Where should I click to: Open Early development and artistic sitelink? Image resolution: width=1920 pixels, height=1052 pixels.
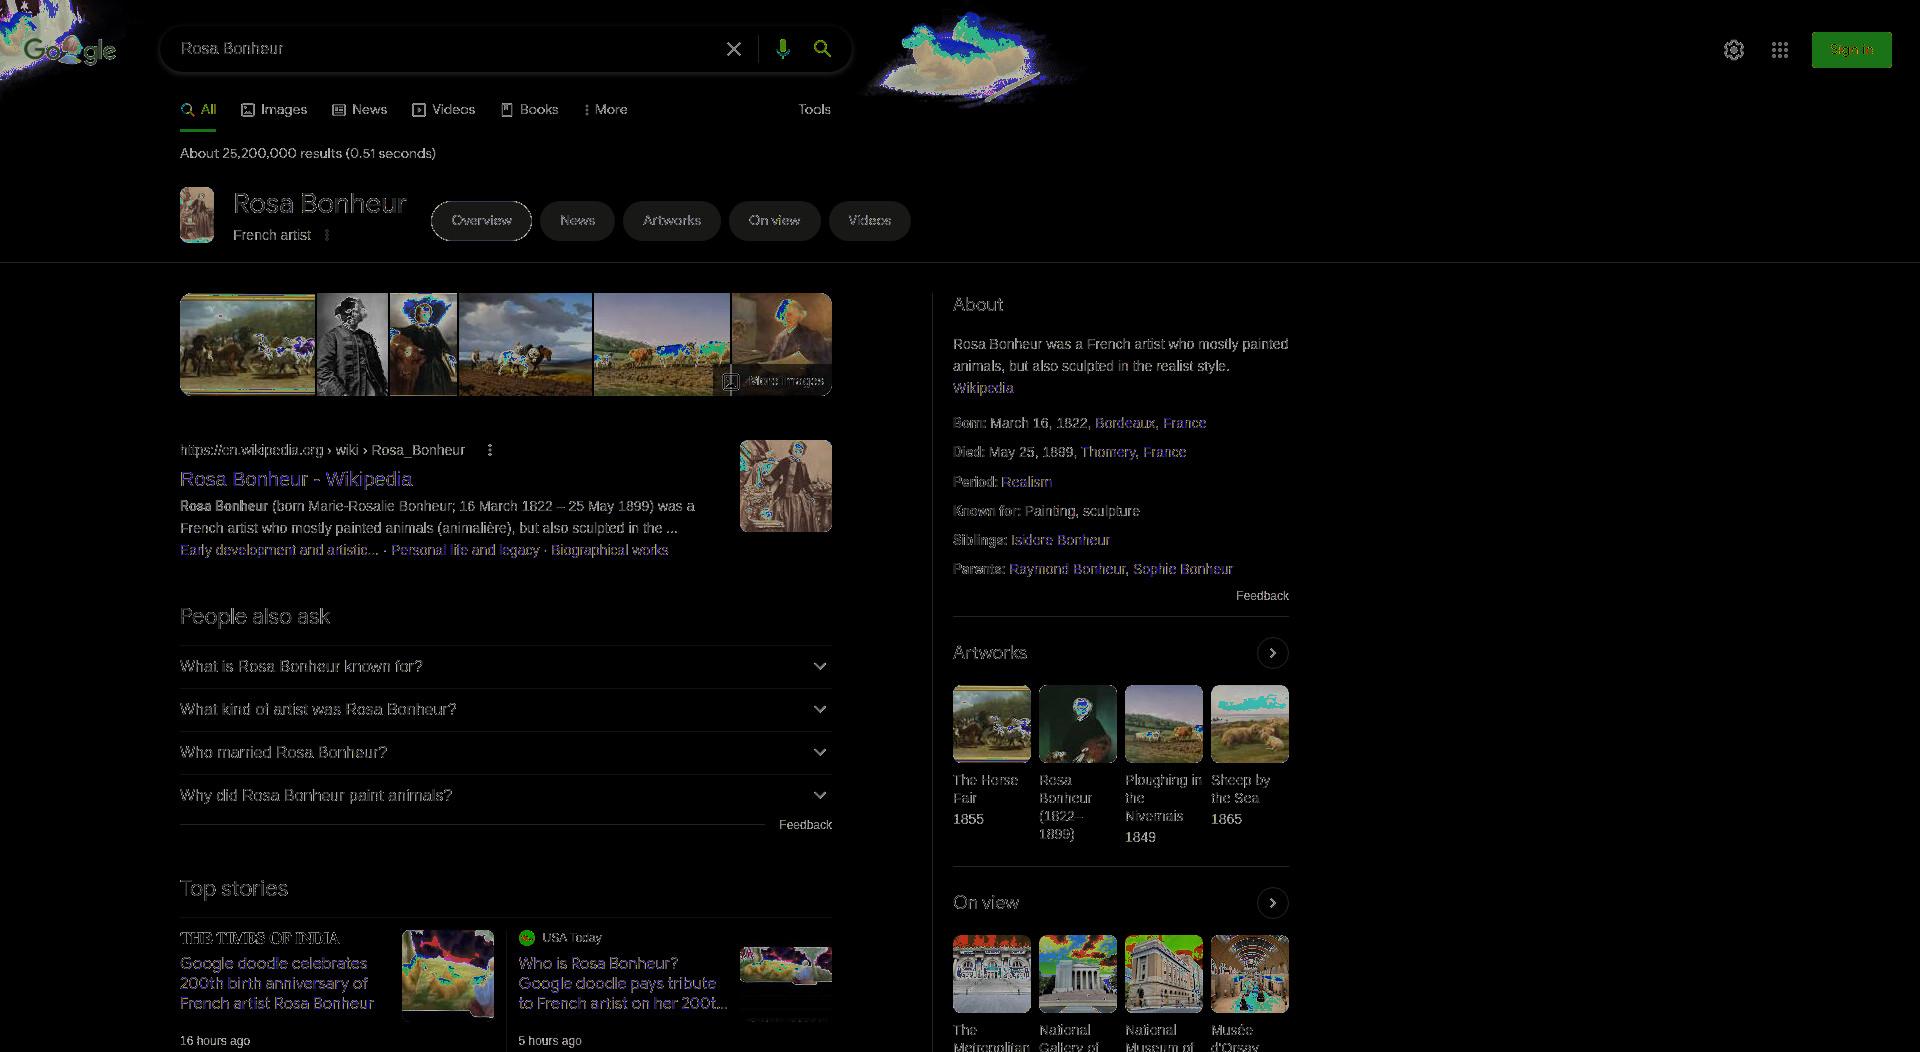click(x=279, y=550)
